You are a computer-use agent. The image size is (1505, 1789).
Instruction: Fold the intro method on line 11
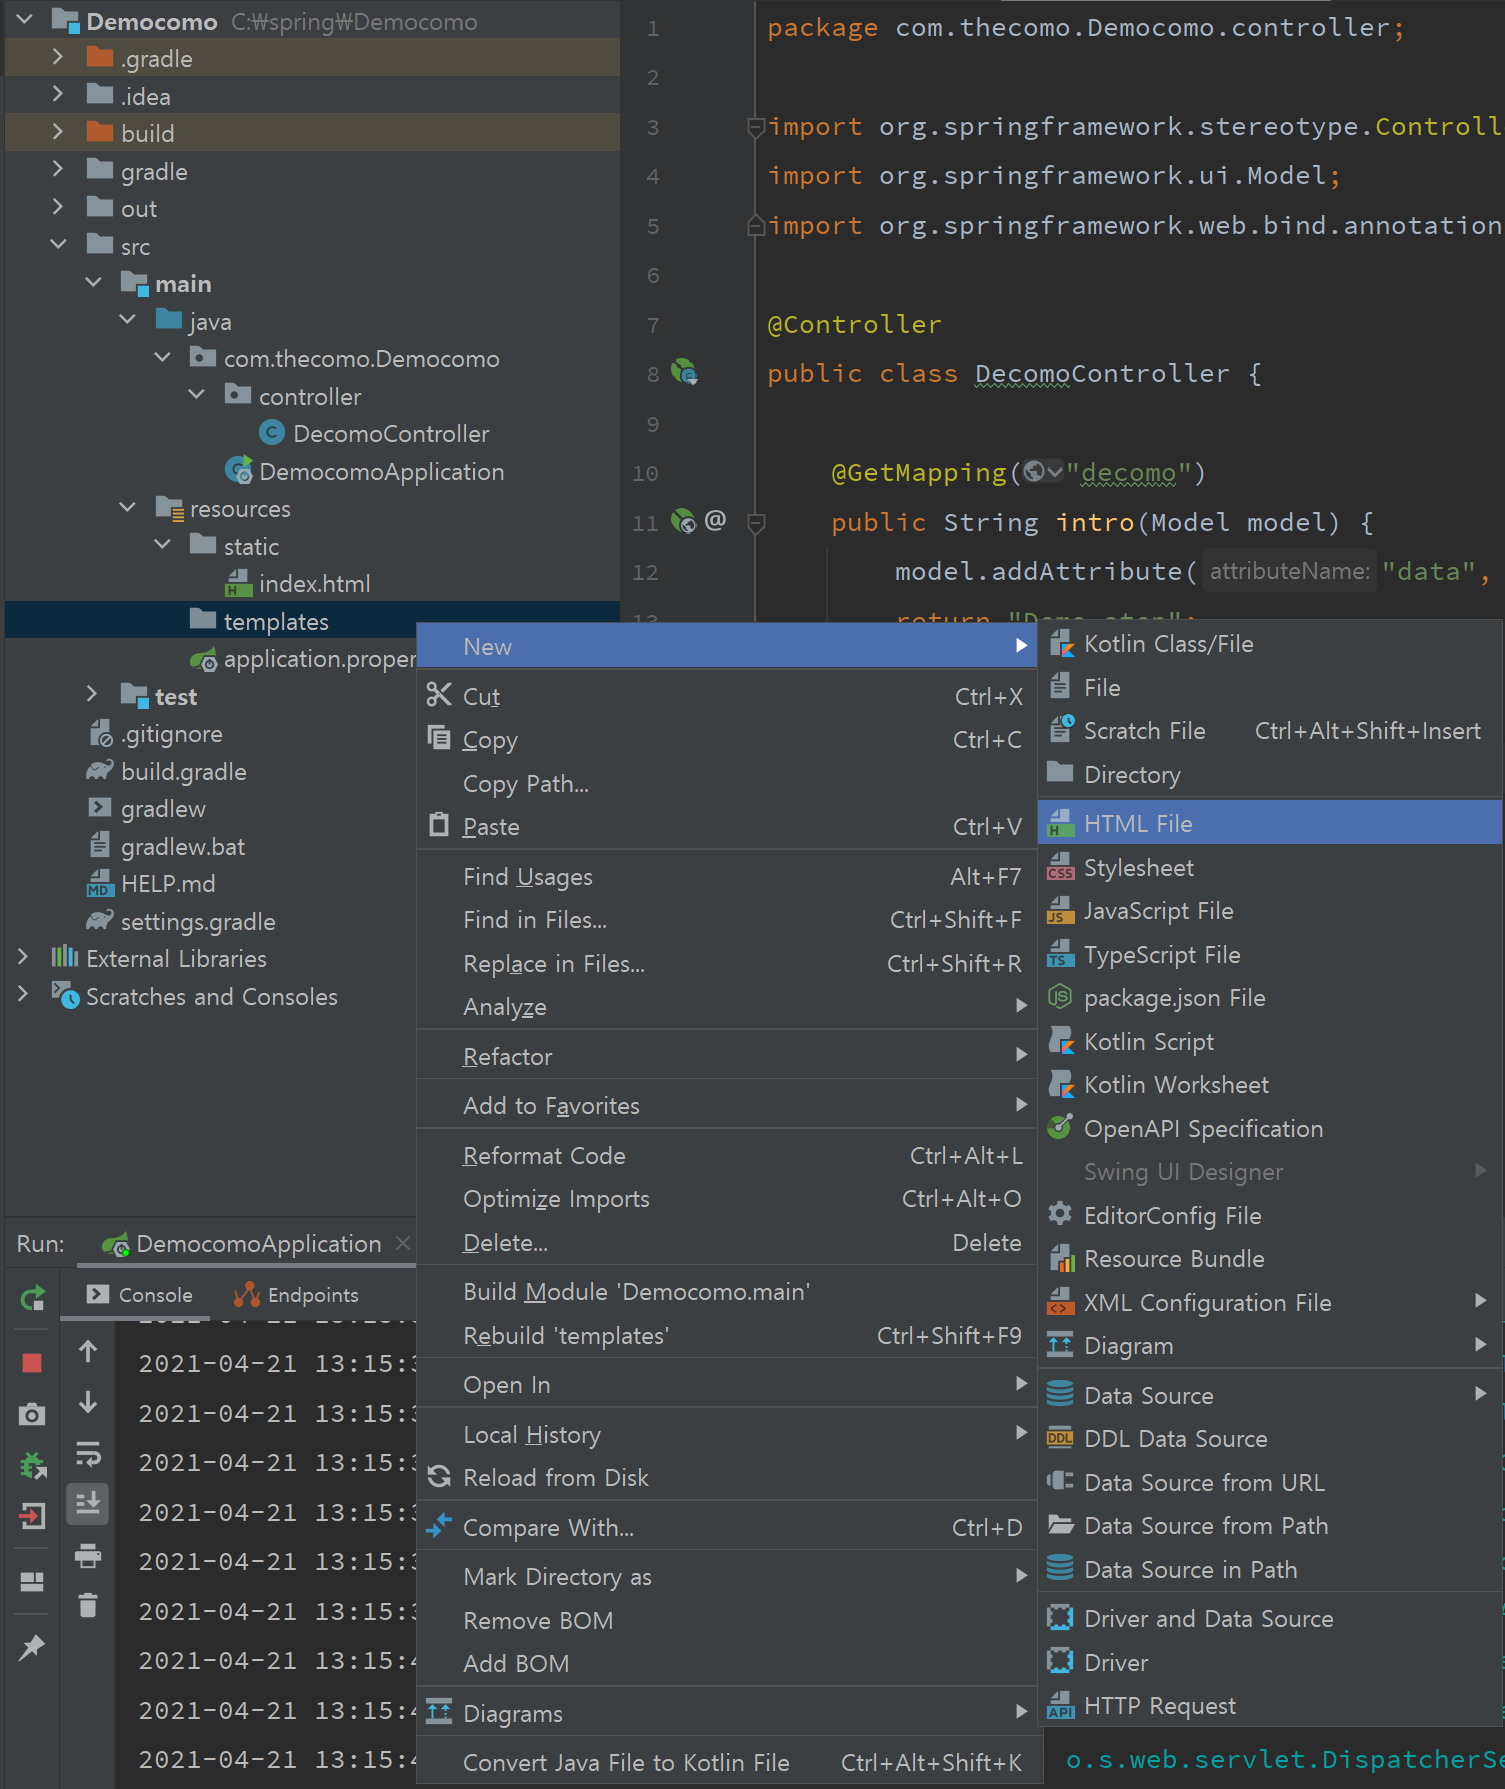pyautogui.click(x=756, y=522)
